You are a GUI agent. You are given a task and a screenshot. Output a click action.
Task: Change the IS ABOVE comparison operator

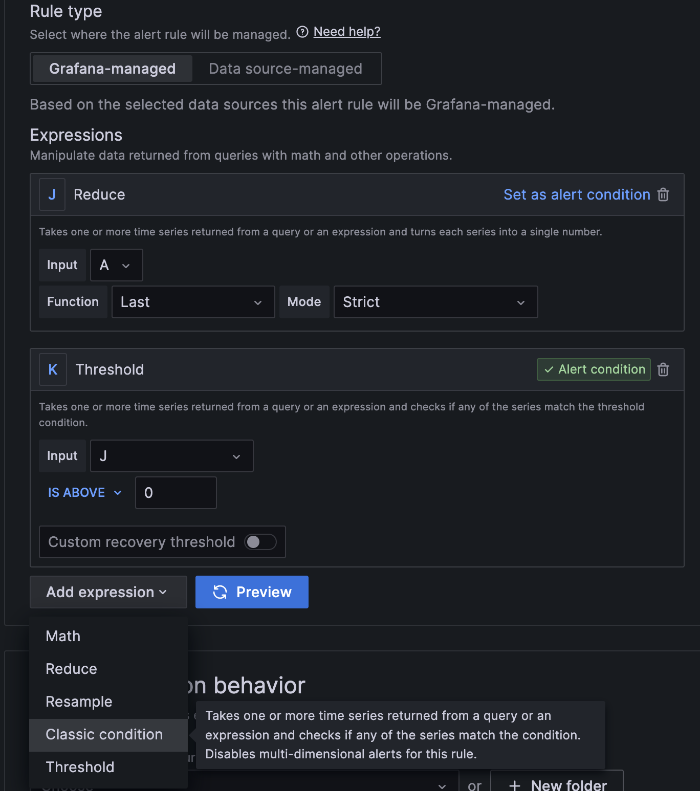[x=85, y=492]
